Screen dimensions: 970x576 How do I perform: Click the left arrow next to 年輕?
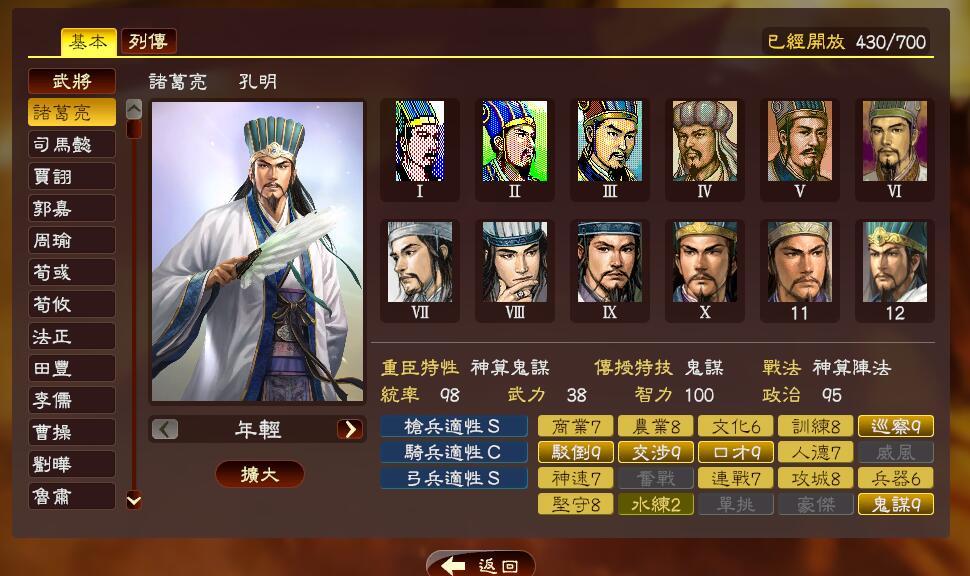click(x=165, y=429)
